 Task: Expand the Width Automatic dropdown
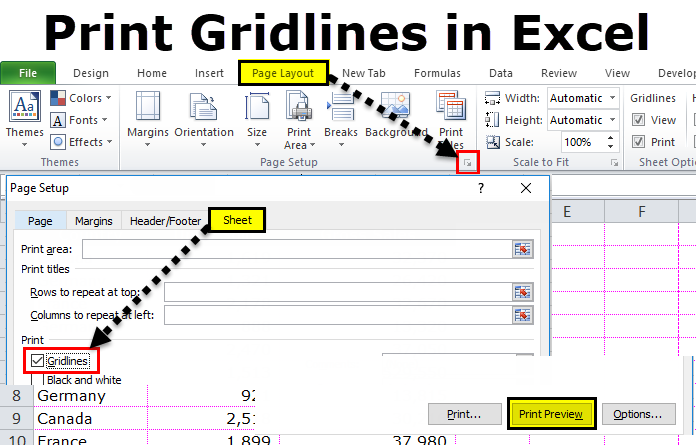tap(613, 98)
